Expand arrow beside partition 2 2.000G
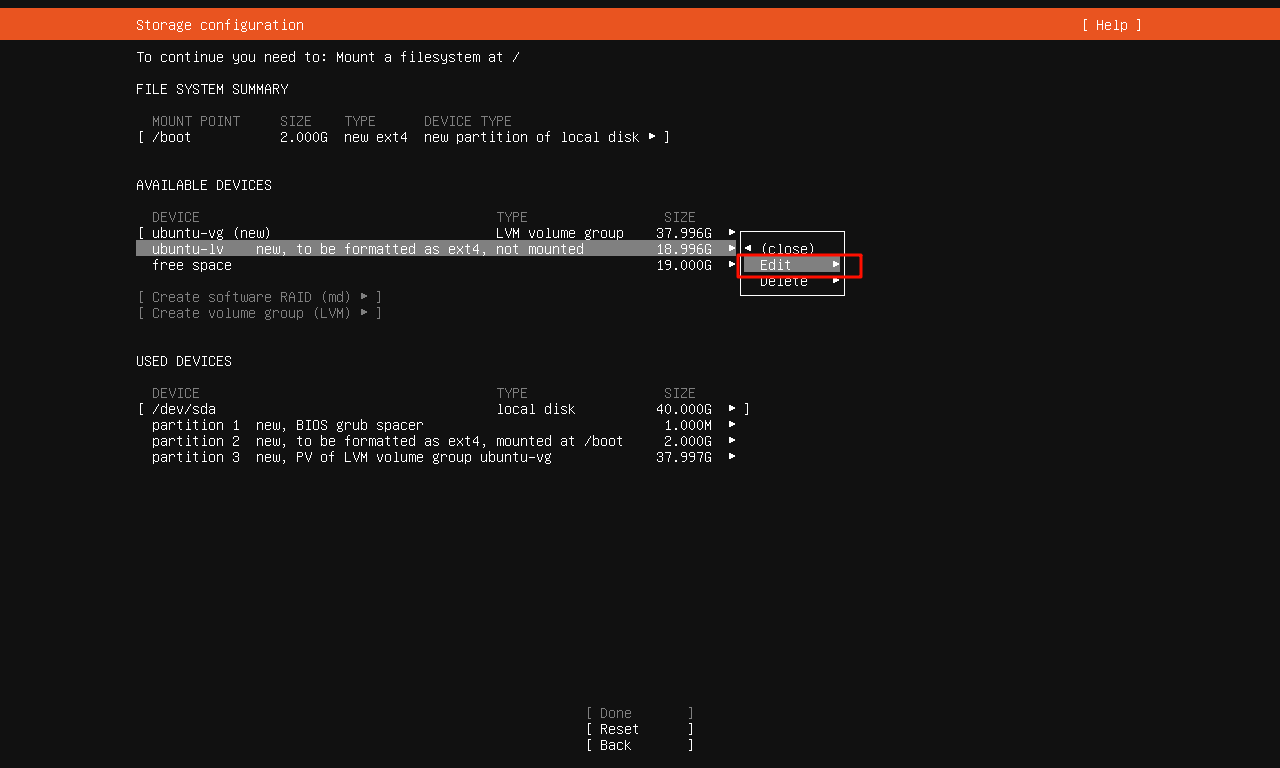The height and width of the screenshot is (768, 1280). tap(732, 440)
